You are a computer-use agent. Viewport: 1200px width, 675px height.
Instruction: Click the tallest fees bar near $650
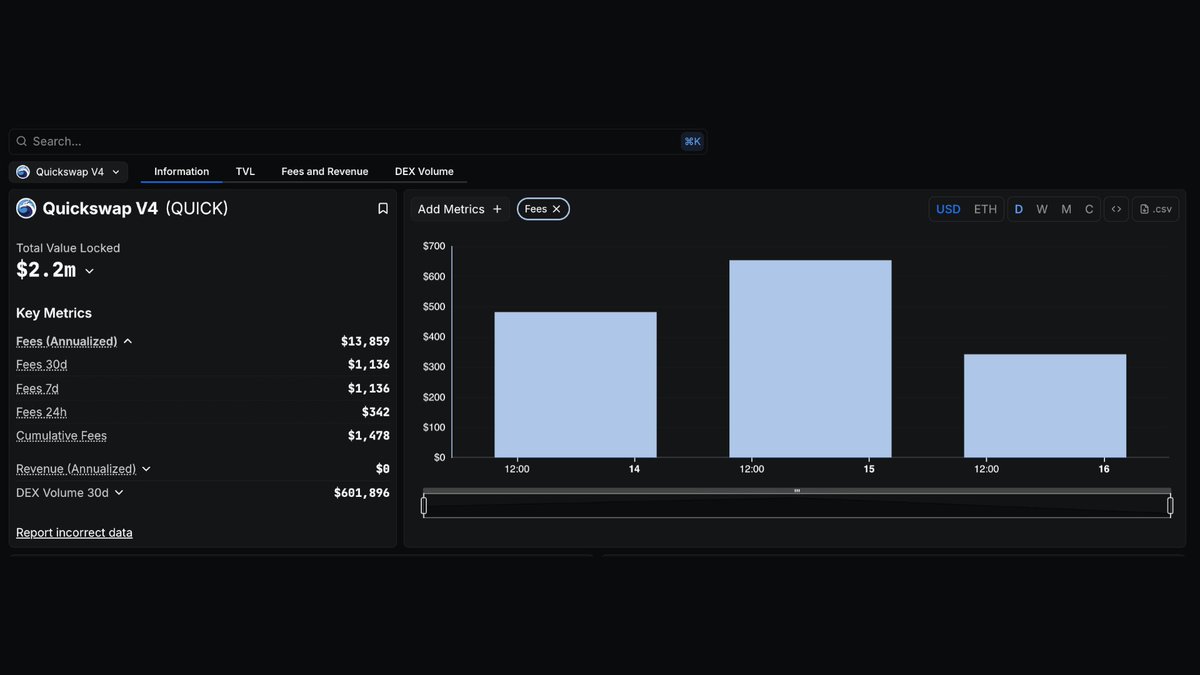(x=810, y=359)
